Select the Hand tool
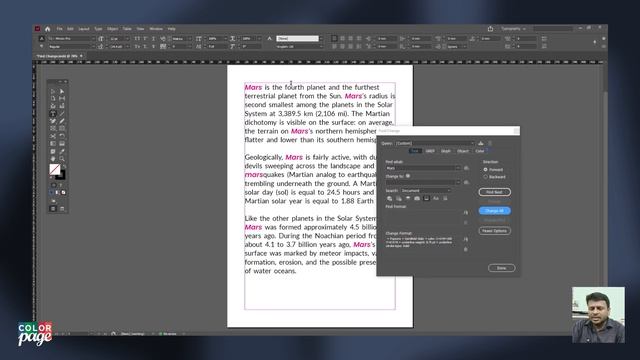Viewport: 640px width, 360px height. [53, 159]
